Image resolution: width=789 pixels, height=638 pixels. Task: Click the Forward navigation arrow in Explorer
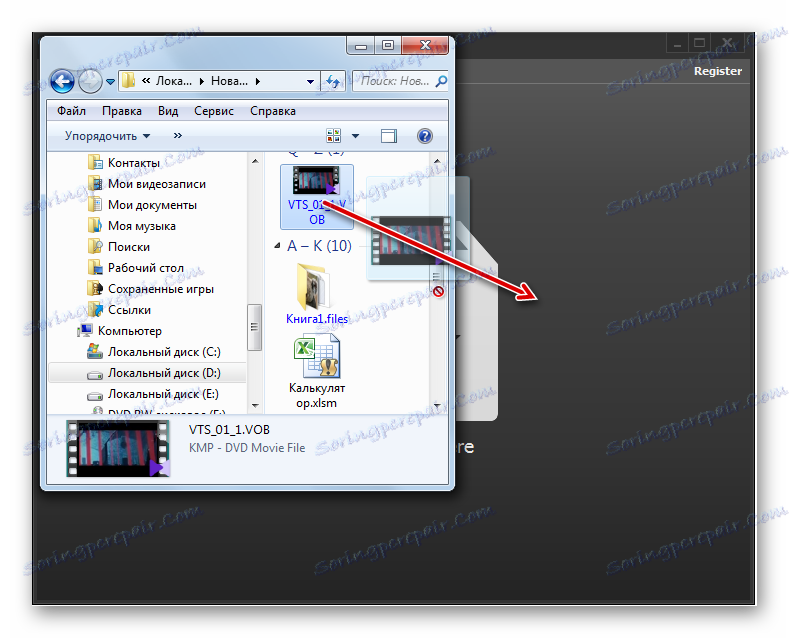coord(91,81)
